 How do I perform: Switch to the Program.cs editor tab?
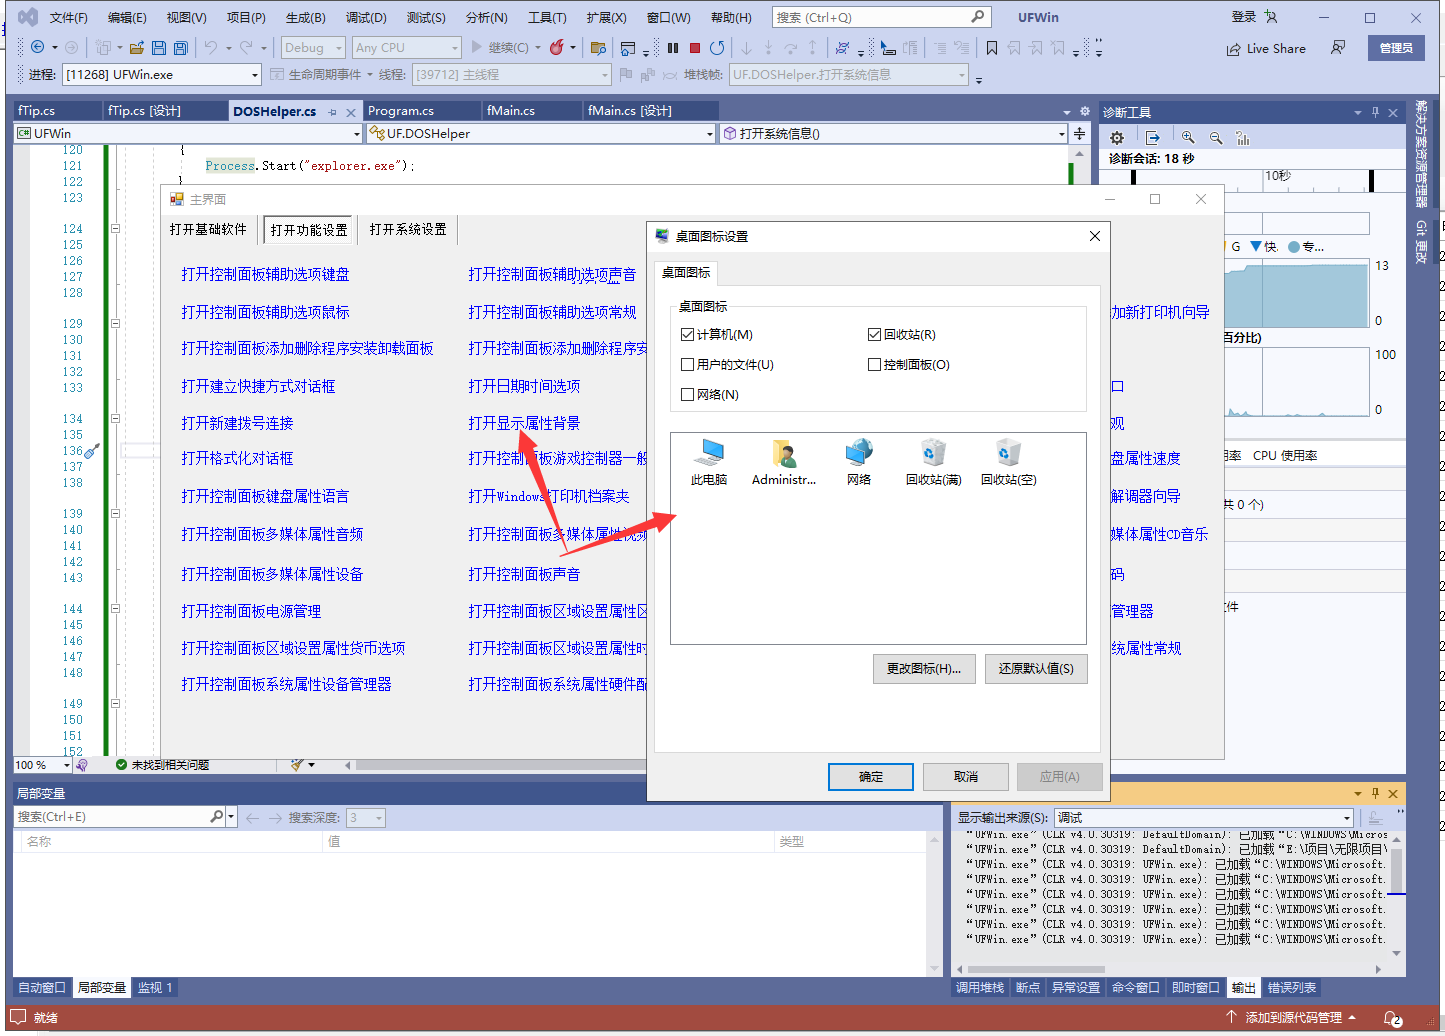tap(401, 111)
